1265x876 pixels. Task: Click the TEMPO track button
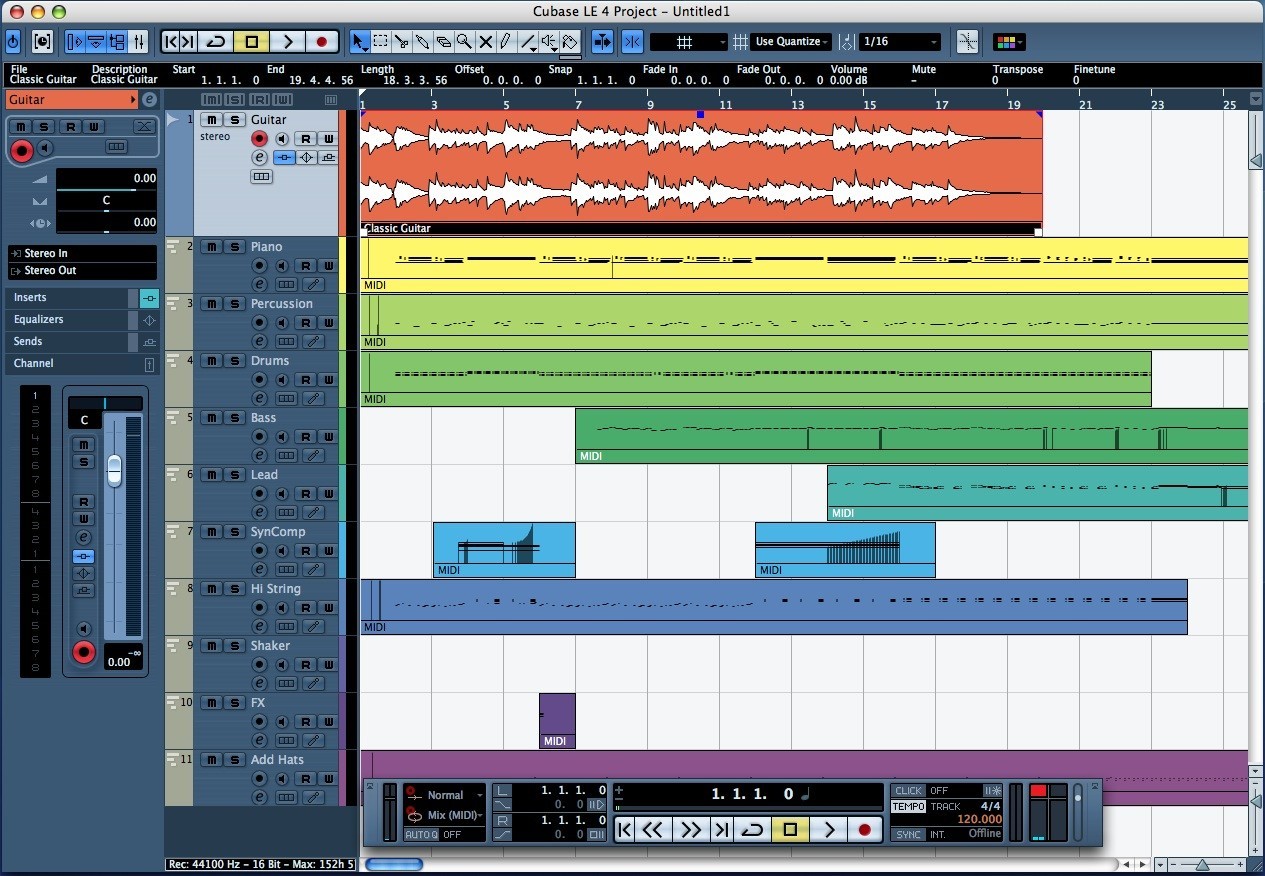(908, 806)
